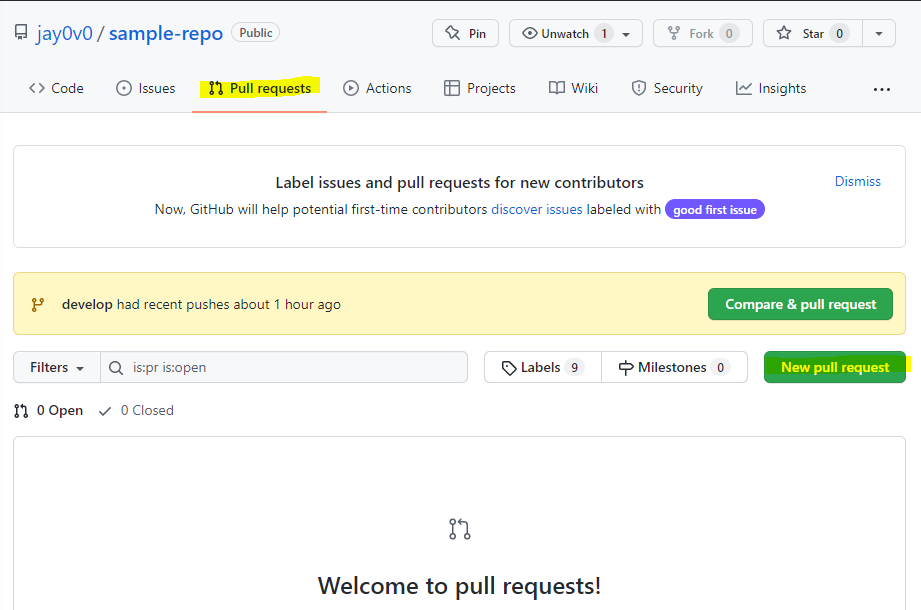Pin the repository with the Pin button
Image resolution: width=921 pixels, height=610 pixels.
click(465, 33)
